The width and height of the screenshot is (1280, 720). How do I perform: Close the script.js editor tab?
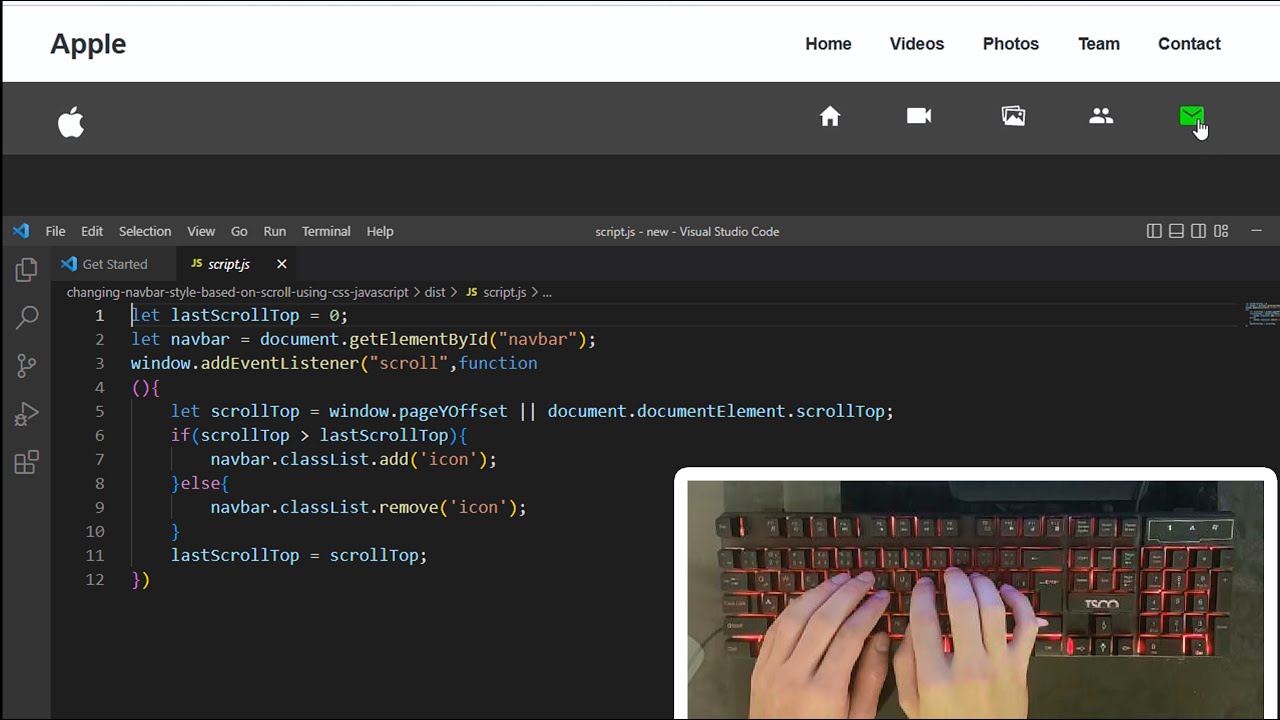pos(281,264)
